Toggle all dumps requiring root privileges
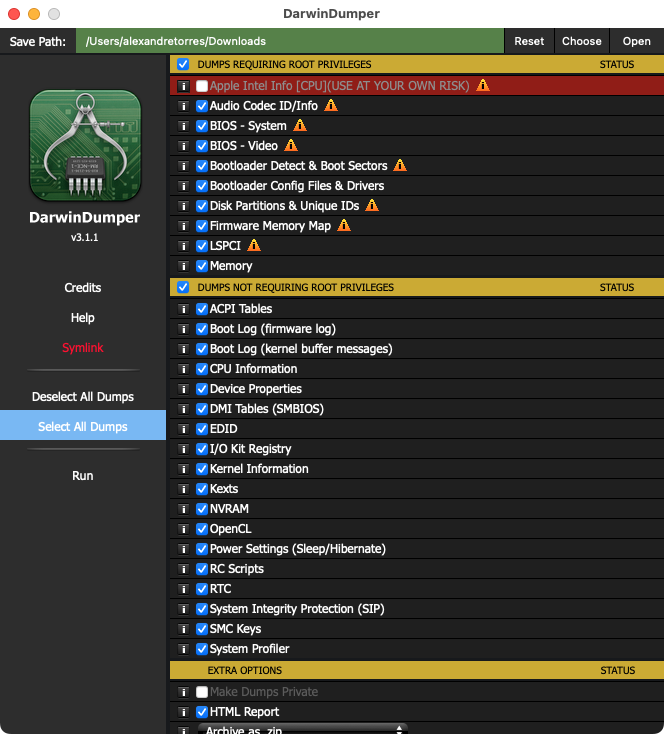Image resolution: width=664 pixels, height=734 pixels. [183, 64]
